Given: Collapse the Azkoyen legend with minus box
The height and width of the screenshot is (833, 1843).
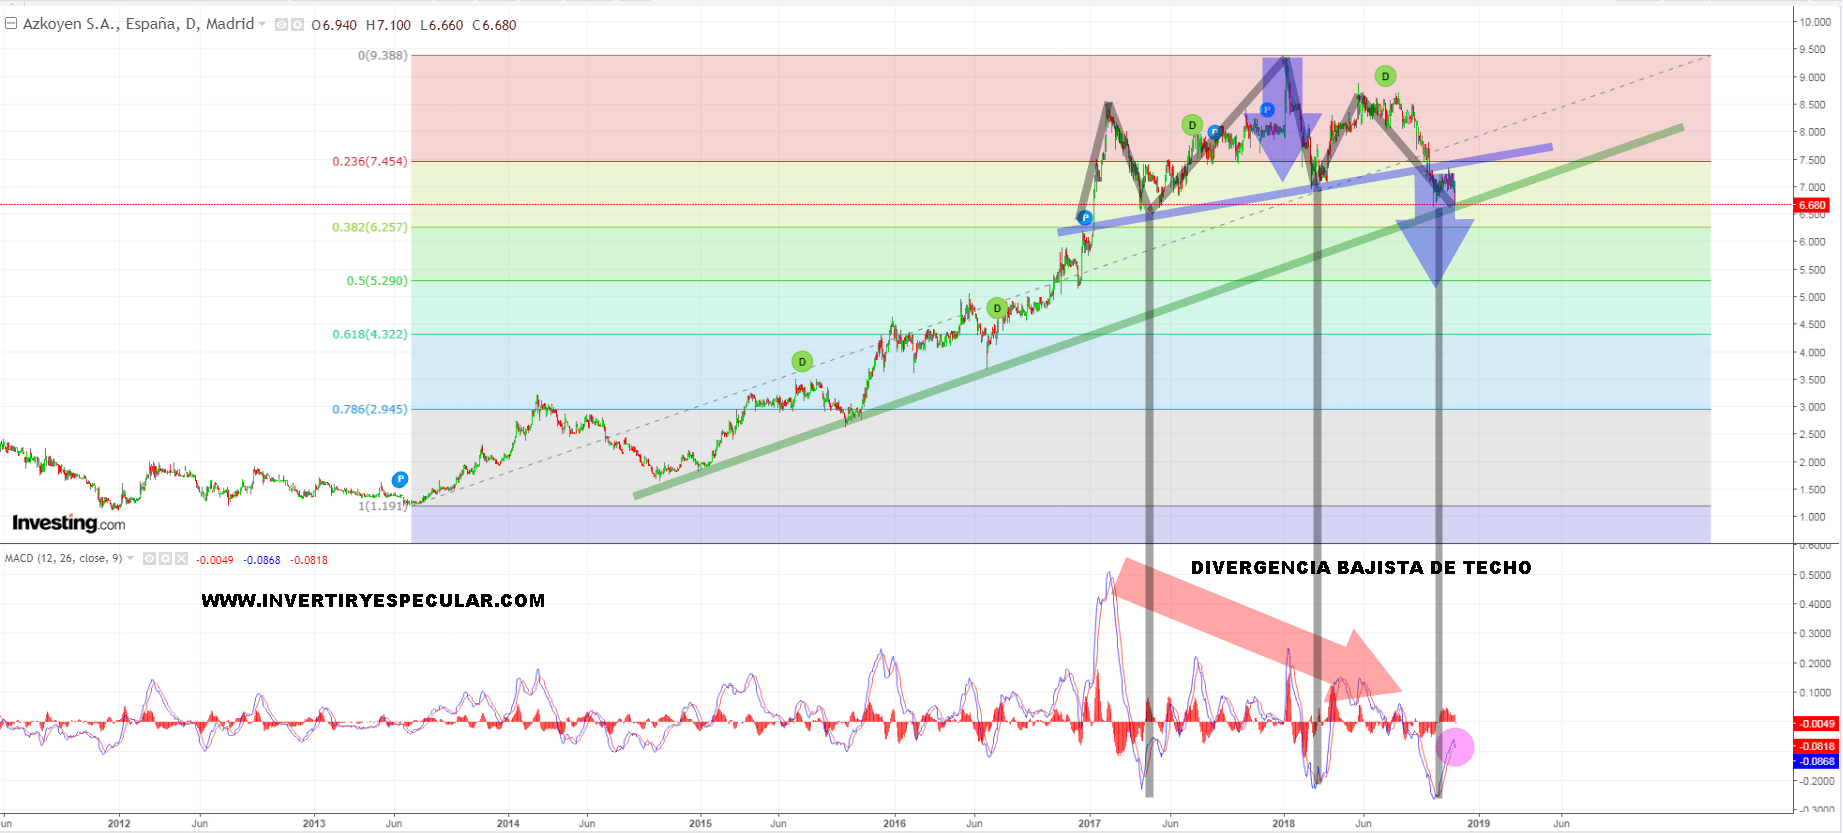Looking at the screenshot, I should pyautogui.click(x=11, y=24).
